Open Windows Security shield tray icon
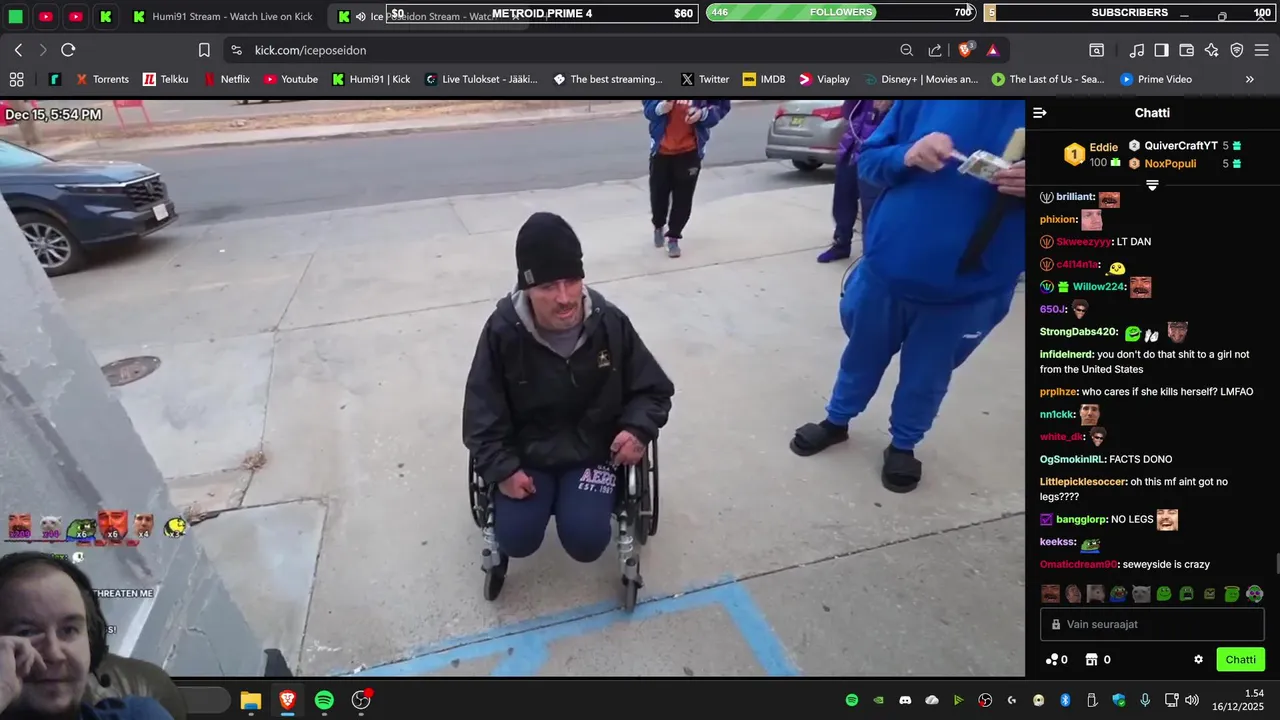The height and width of the screenshot is (720, 1280). [1118, 700]
